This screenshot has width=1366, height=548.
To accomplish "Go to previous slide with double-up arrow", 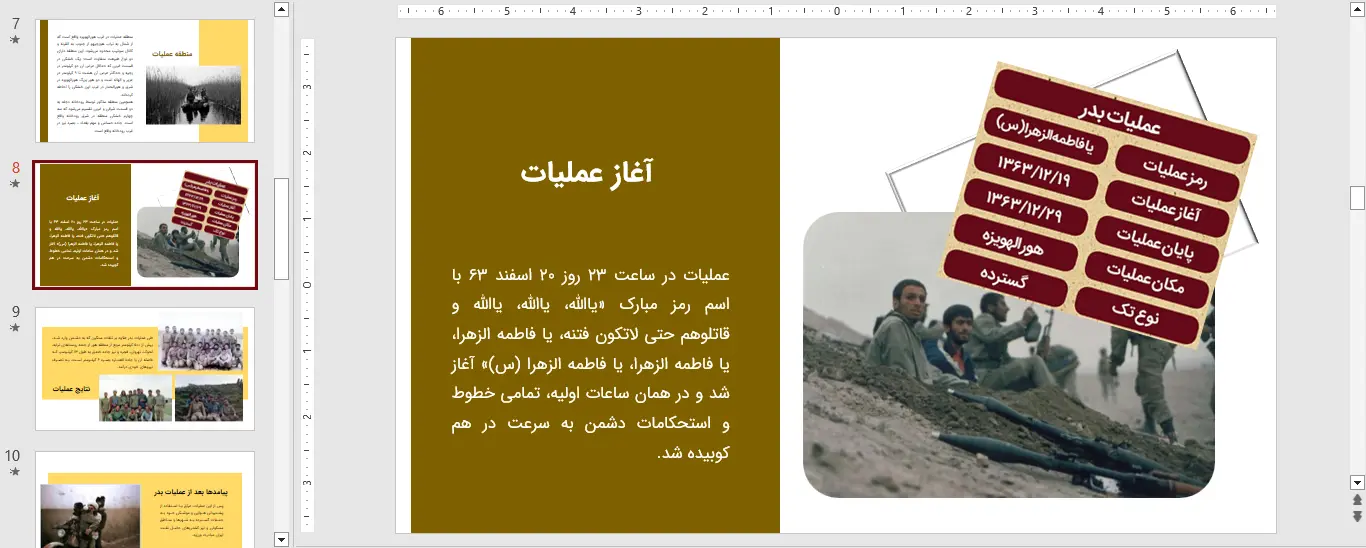I will [x=1357, y=499].
